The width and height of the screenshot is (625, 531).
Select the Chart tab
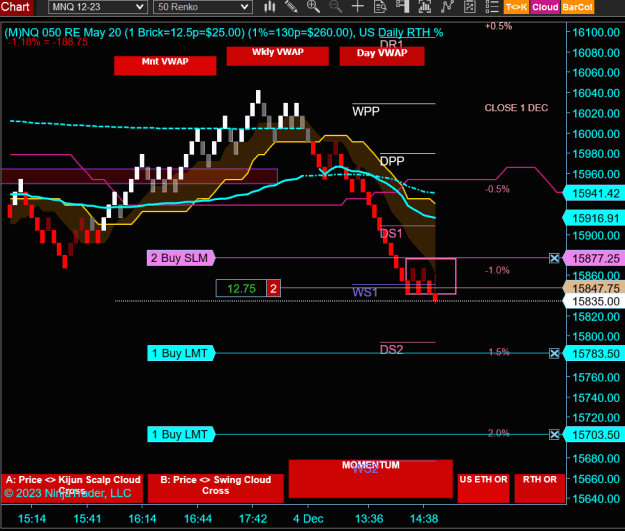16,7
